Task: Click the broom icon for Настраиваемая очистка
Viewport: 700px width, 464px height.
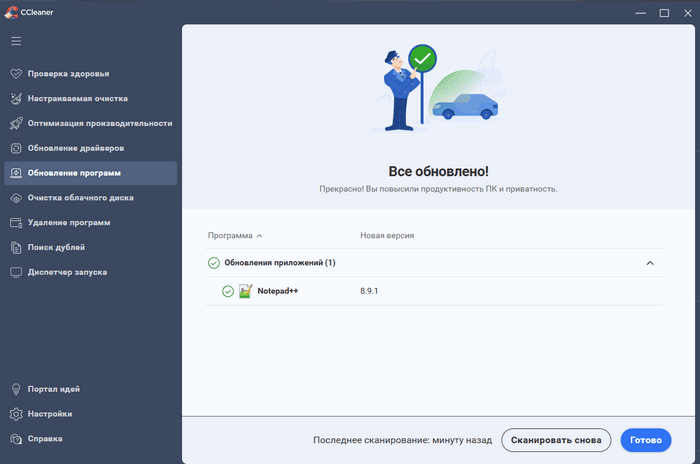Action: pos(16,99)
